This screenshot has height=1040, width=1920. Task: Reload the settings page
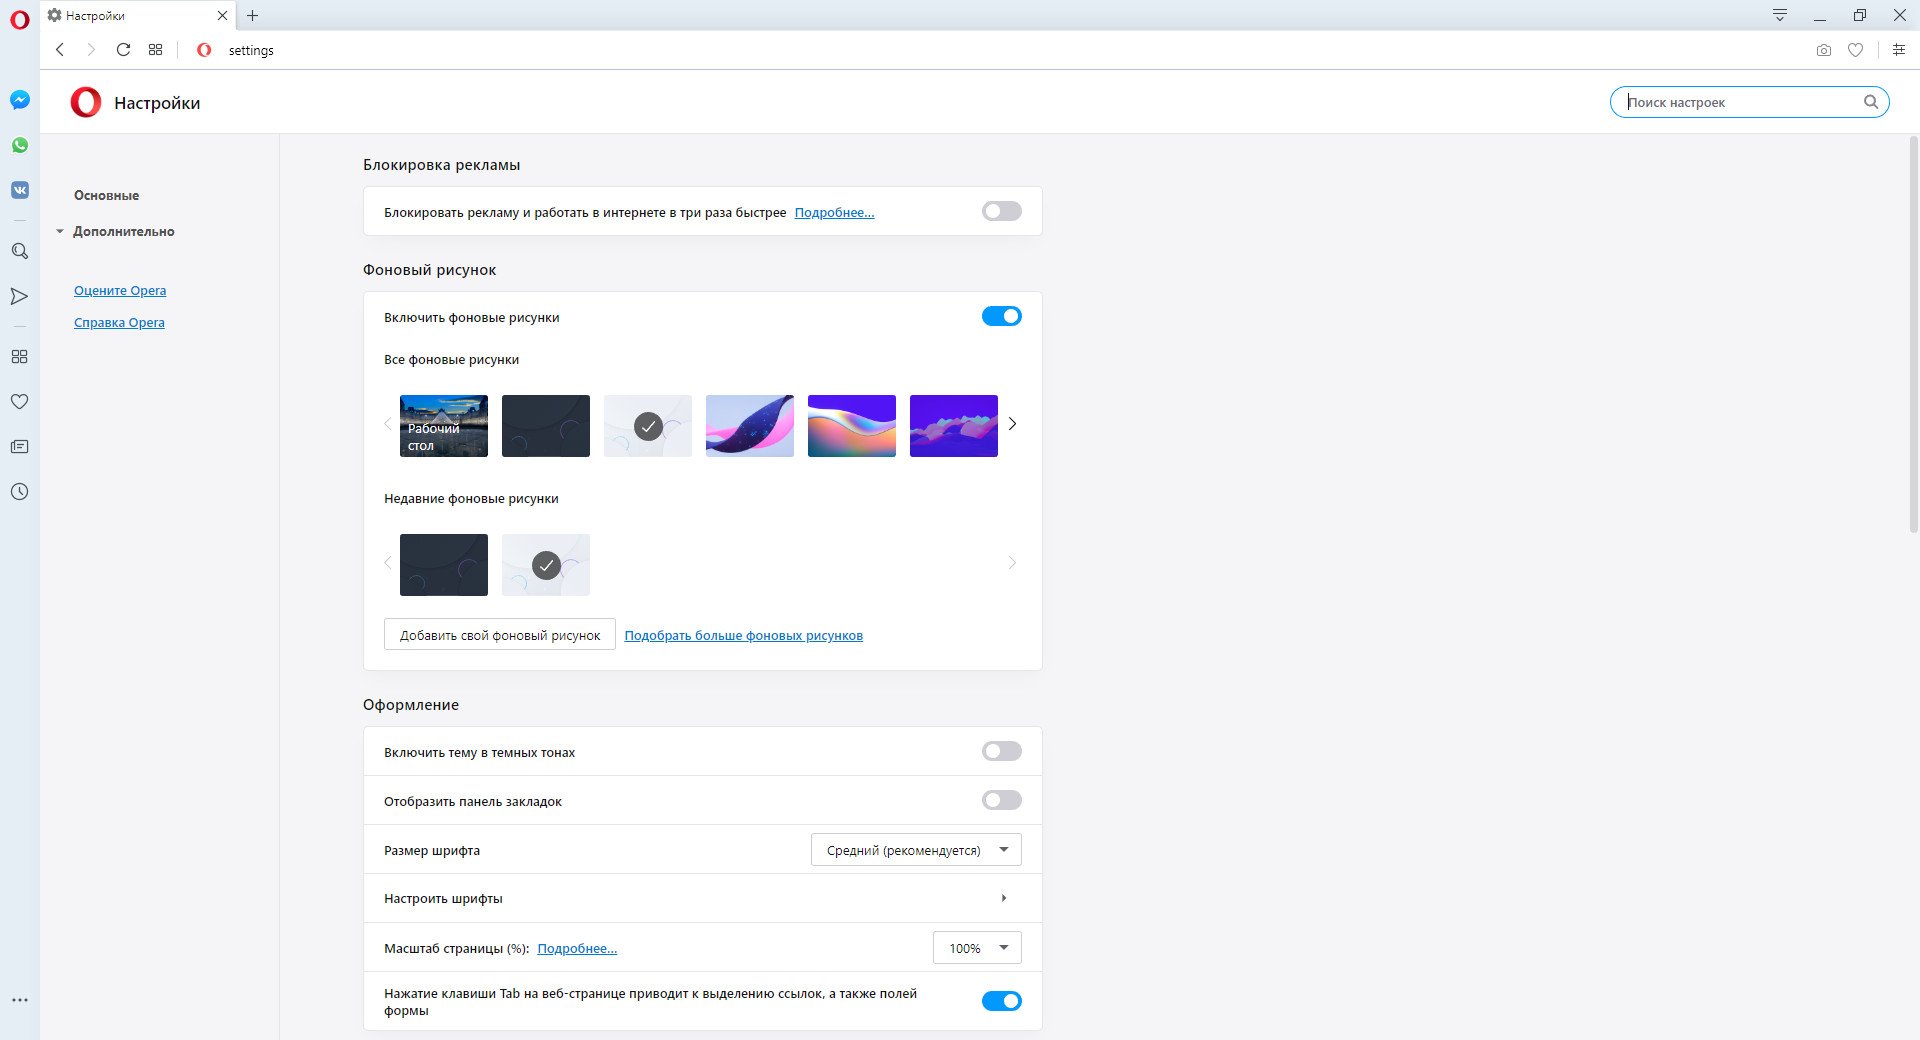point(123,50)
